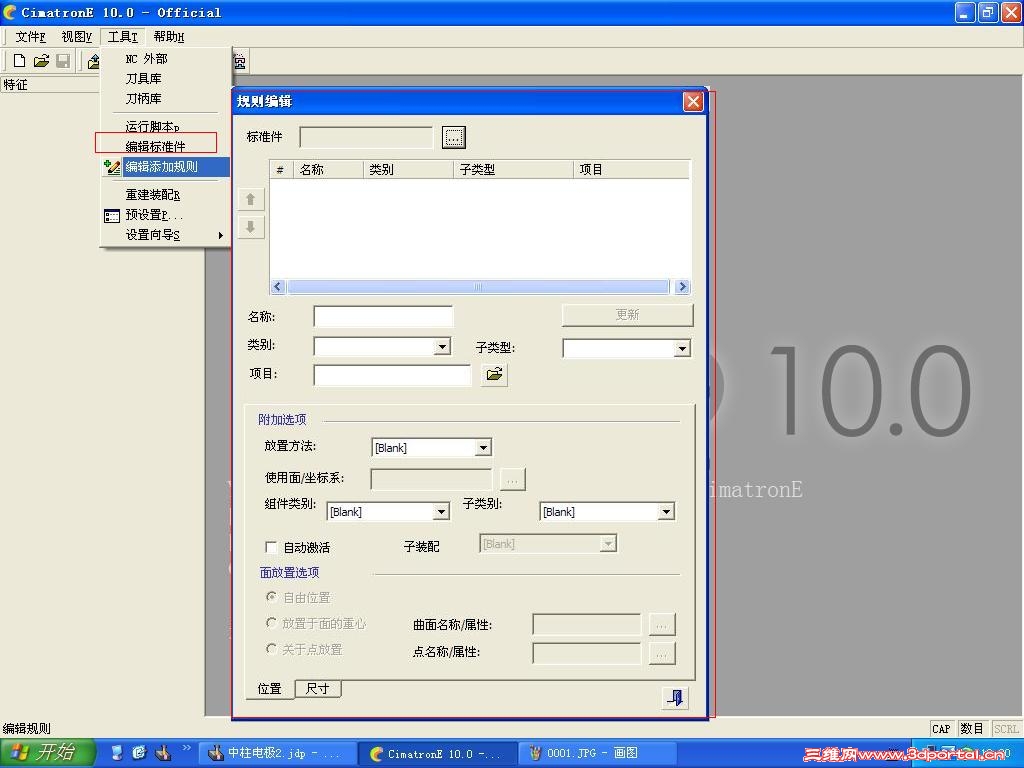
Task: Click the open folder icon beside 项目
Action: click(494, 374)
